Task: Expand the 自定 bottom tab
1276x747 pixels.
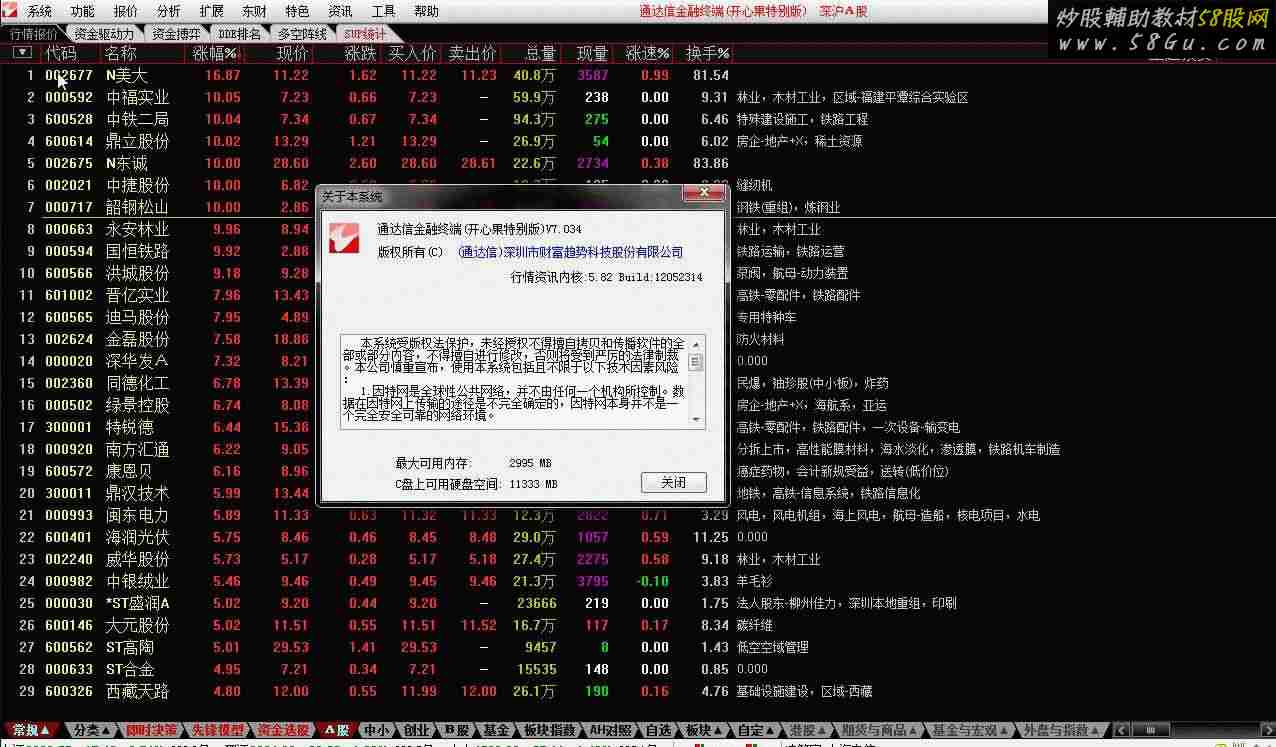Action: (757, 730)
